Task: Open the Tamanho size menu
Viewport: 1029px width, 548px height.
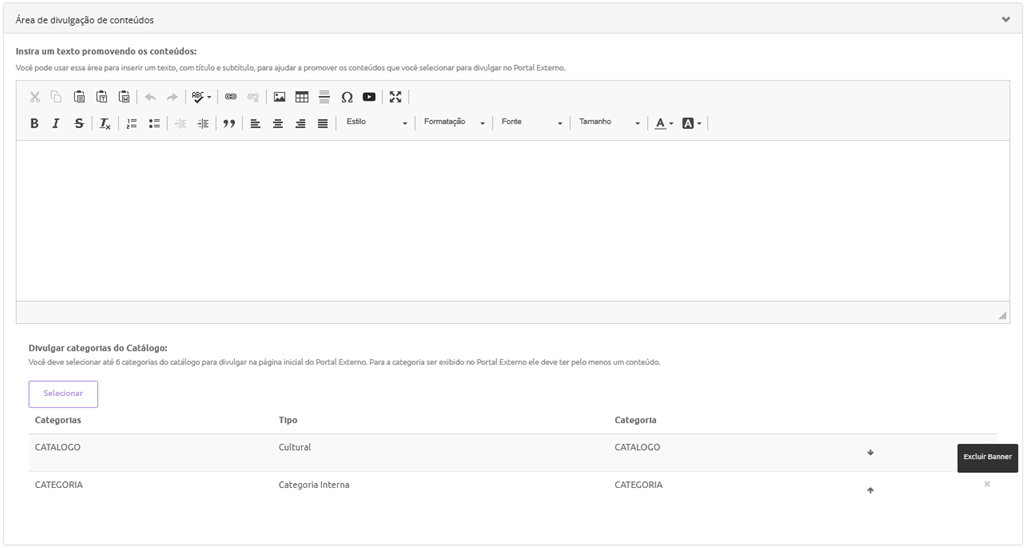Action: pos(609,123)
